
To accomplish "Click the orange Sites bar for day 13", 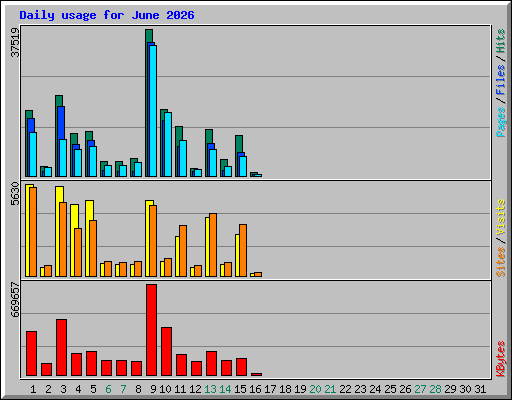I will 213,245.
